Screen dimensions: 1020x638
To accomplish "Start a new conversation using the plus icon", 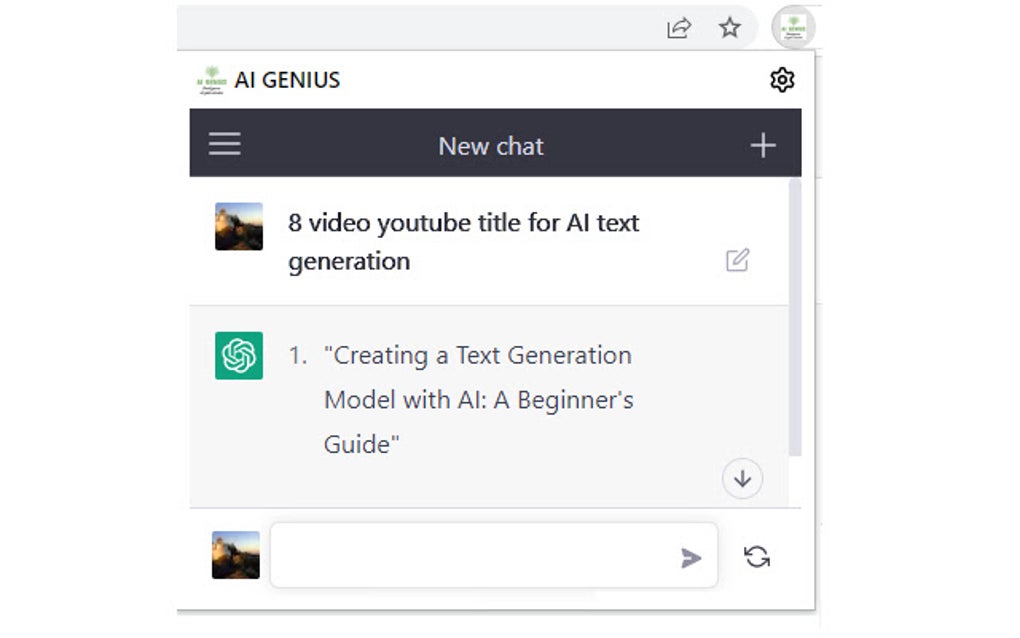I will click(763, 144).
